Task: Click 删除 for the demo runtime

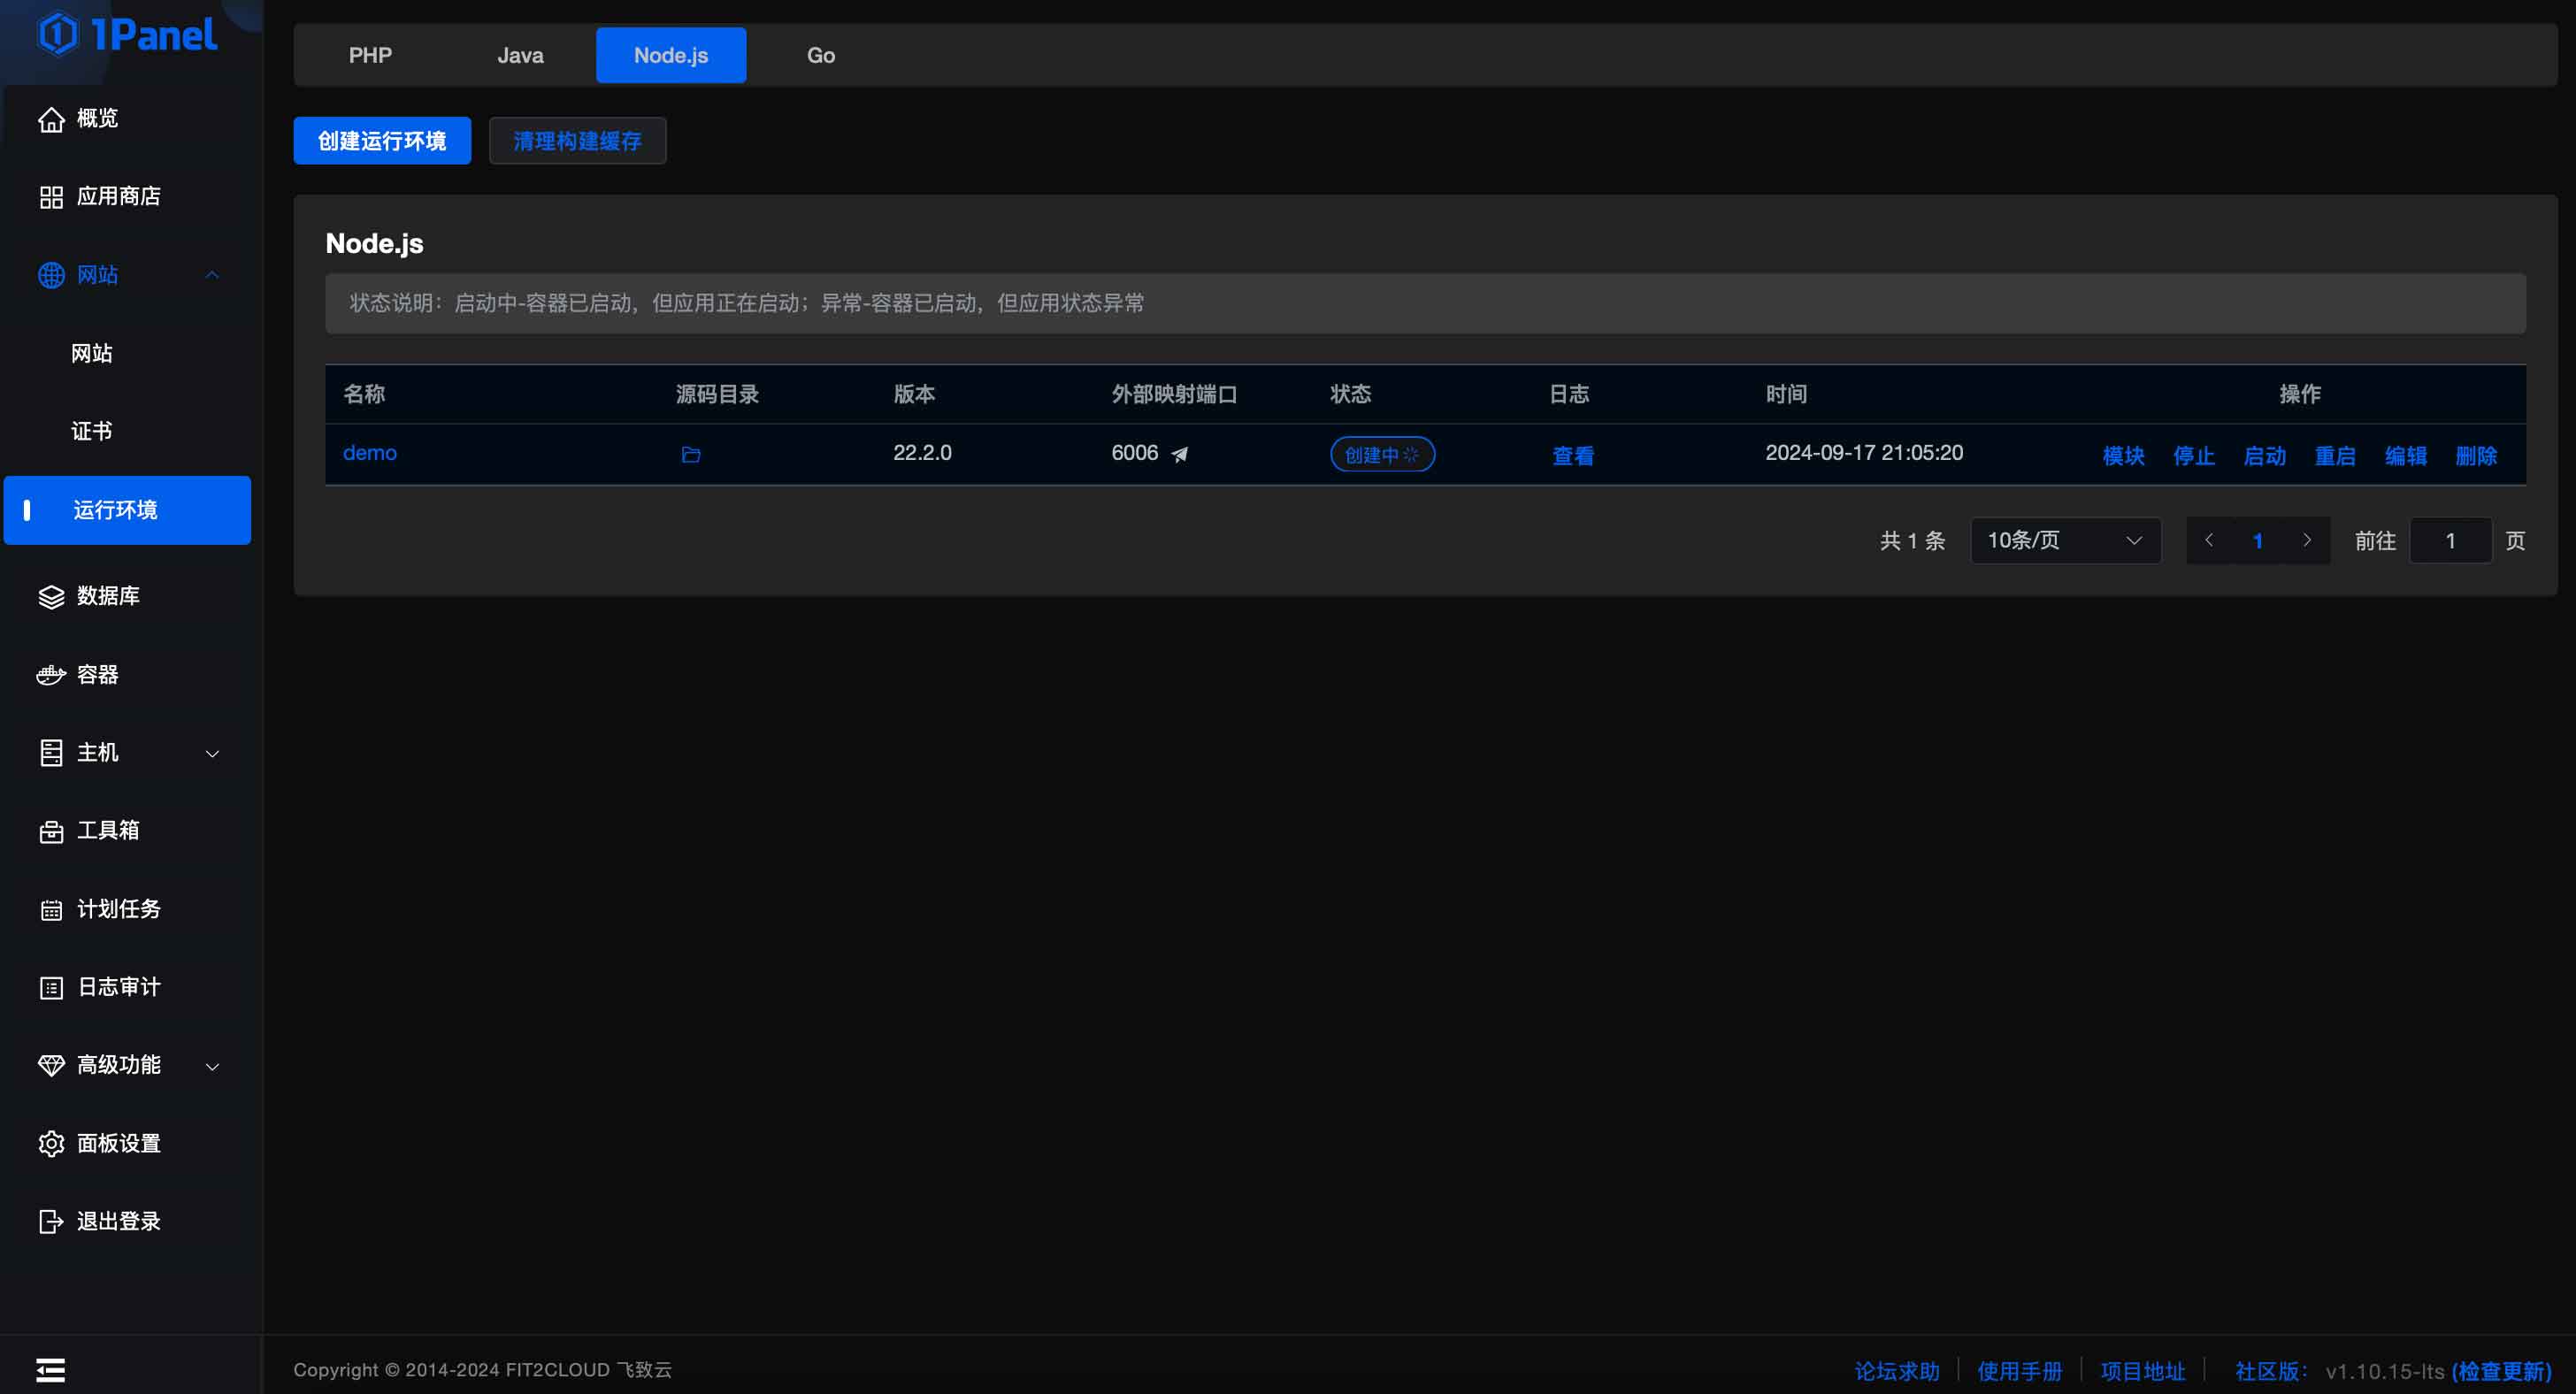Action: point(2476,456)
